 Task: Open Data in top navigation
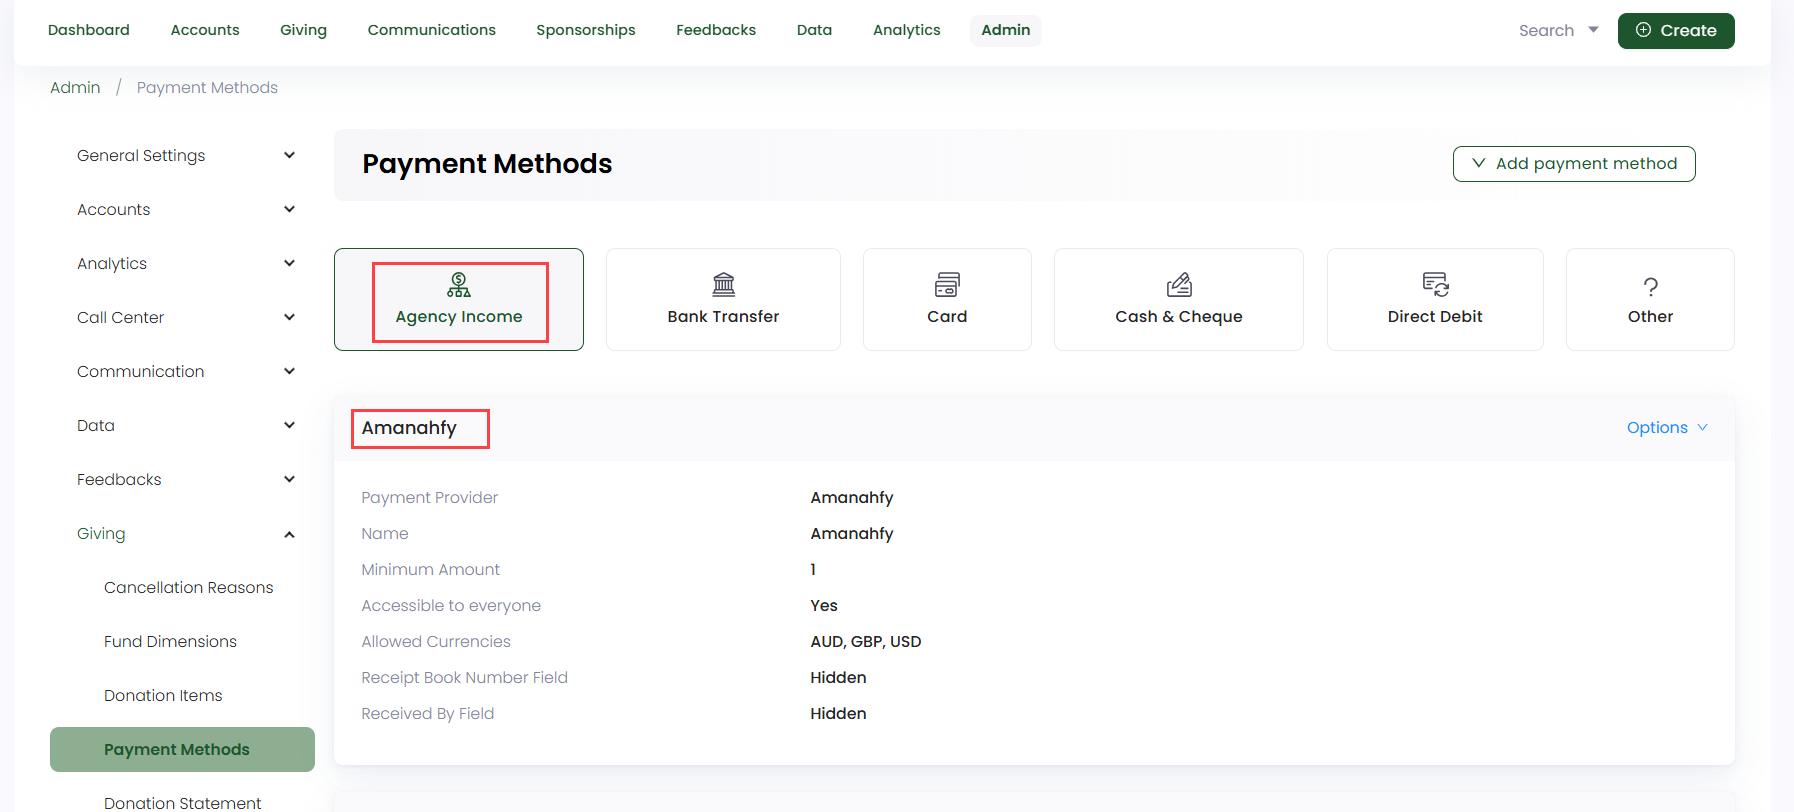(814, 30)
